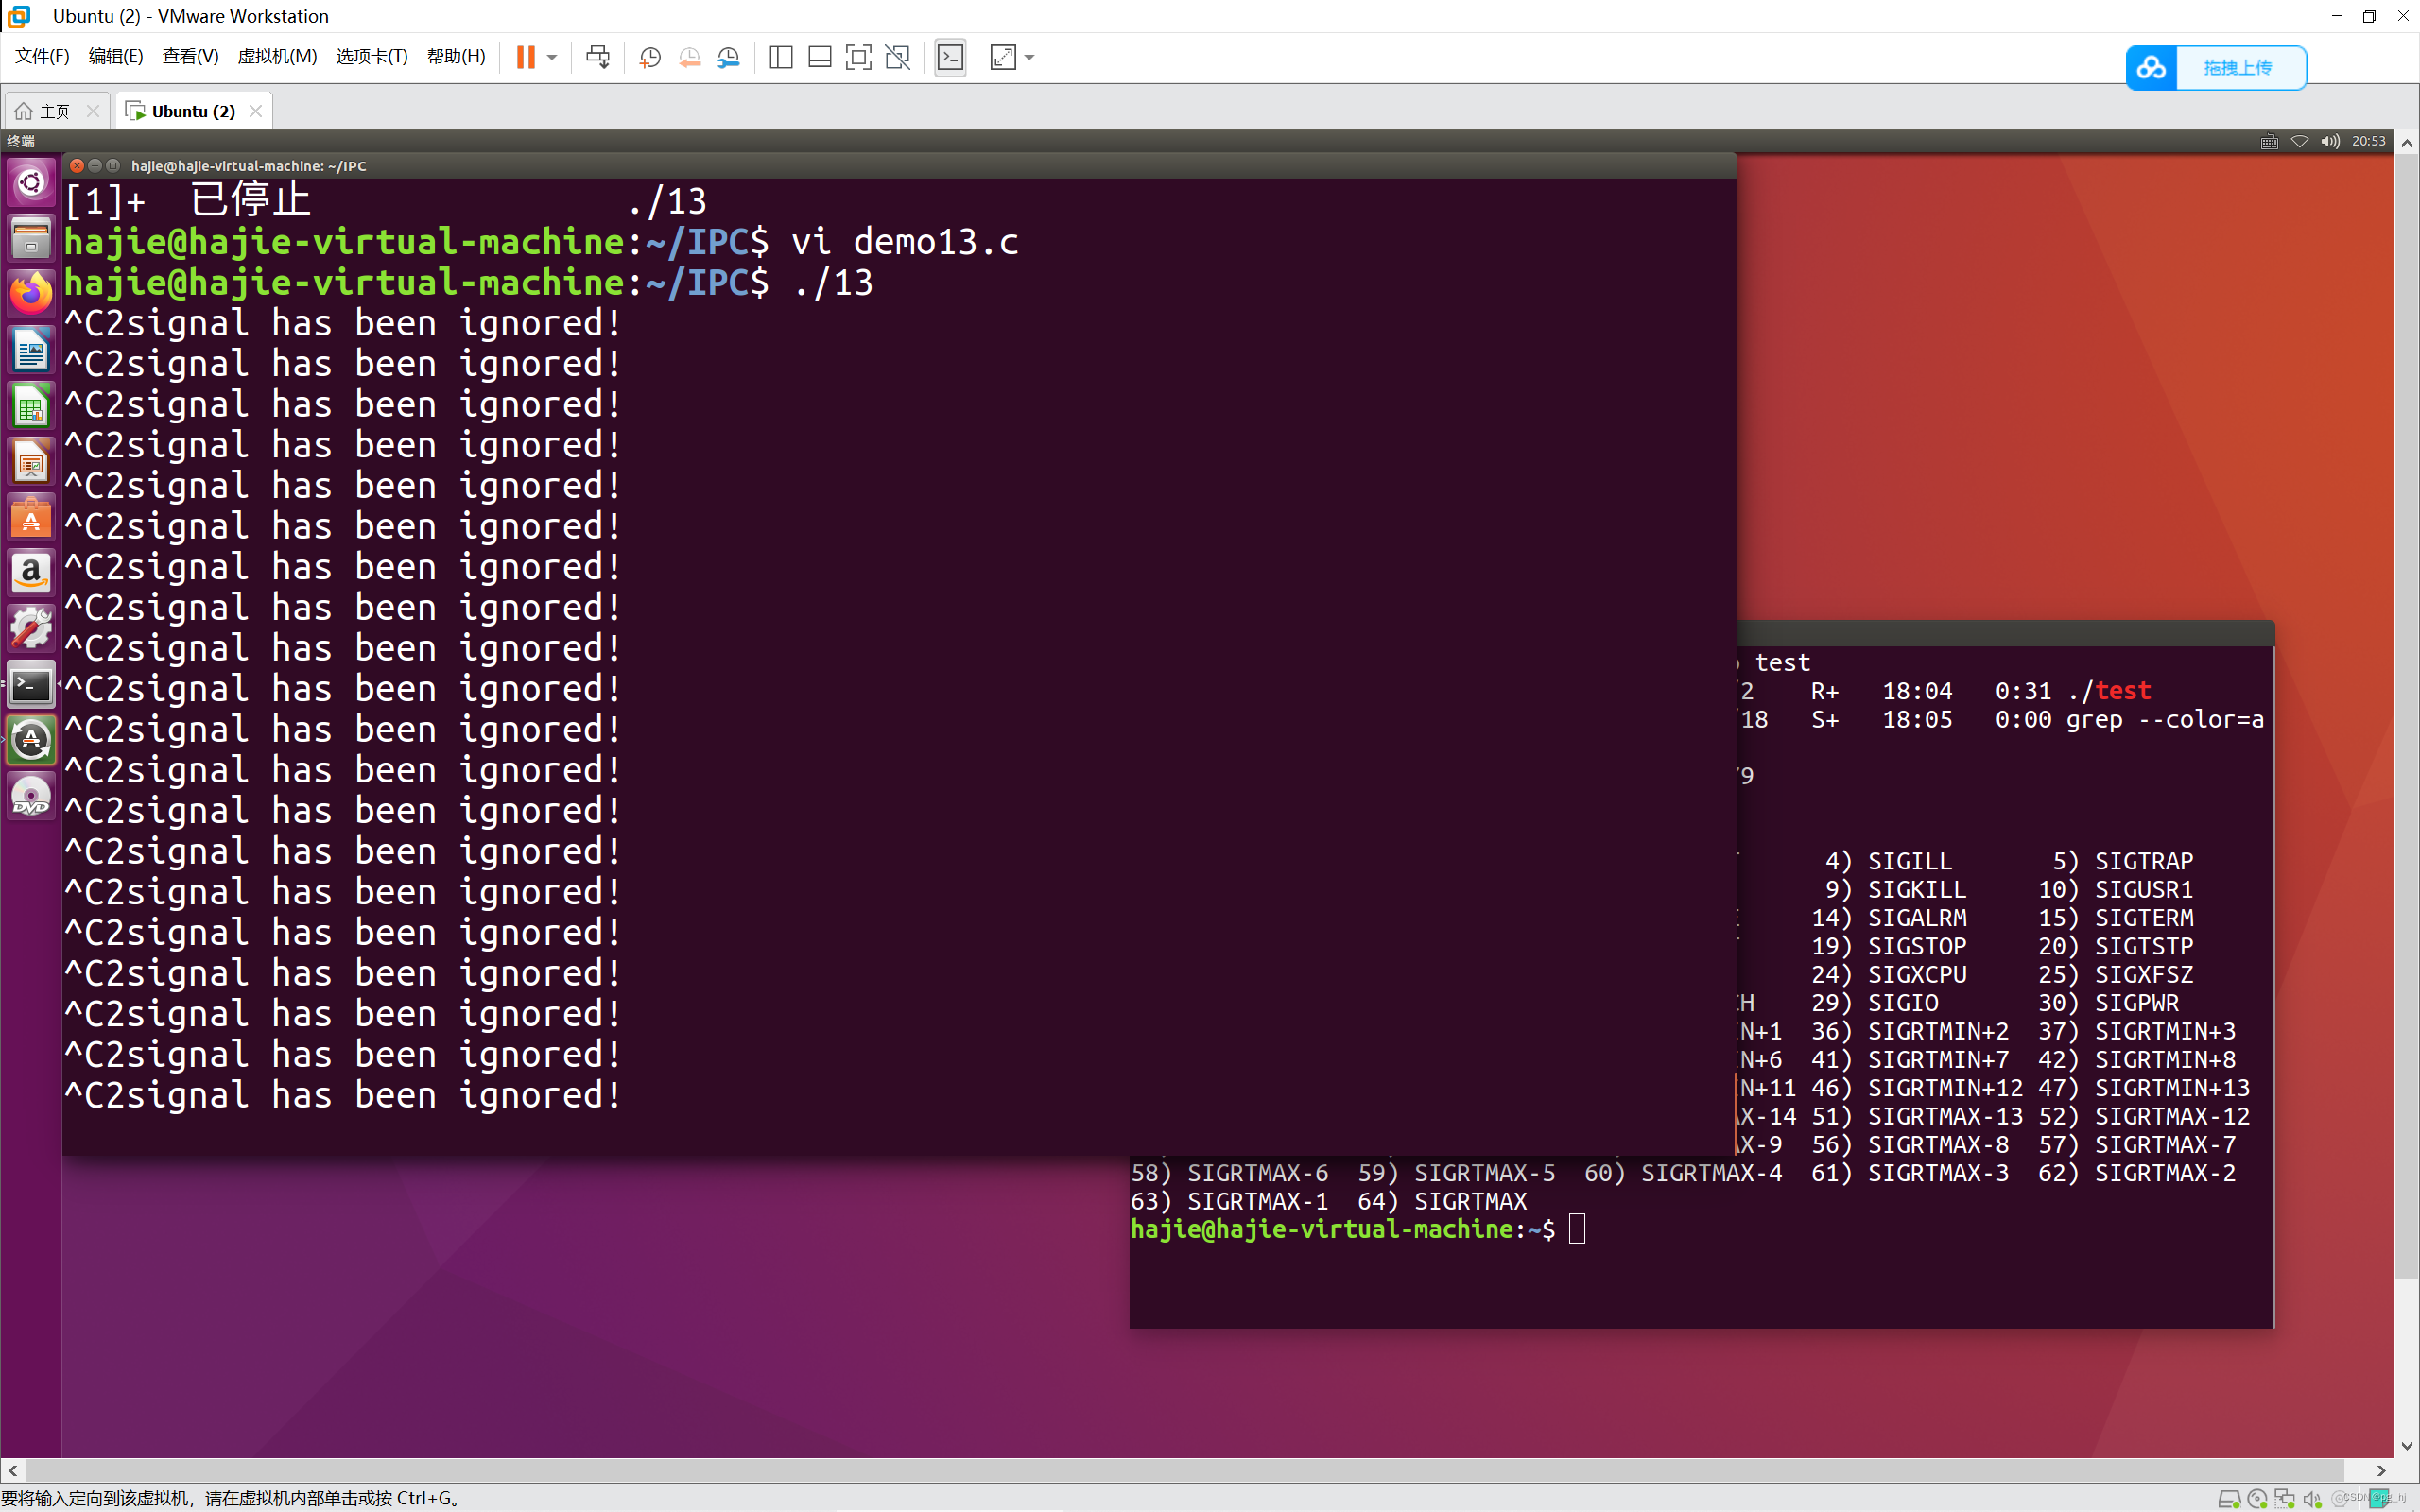Click '9) SIGKILL' in the background terminal
Image resolution: width=2420 pixels, height=1512 pixels.
[1896, 889]
